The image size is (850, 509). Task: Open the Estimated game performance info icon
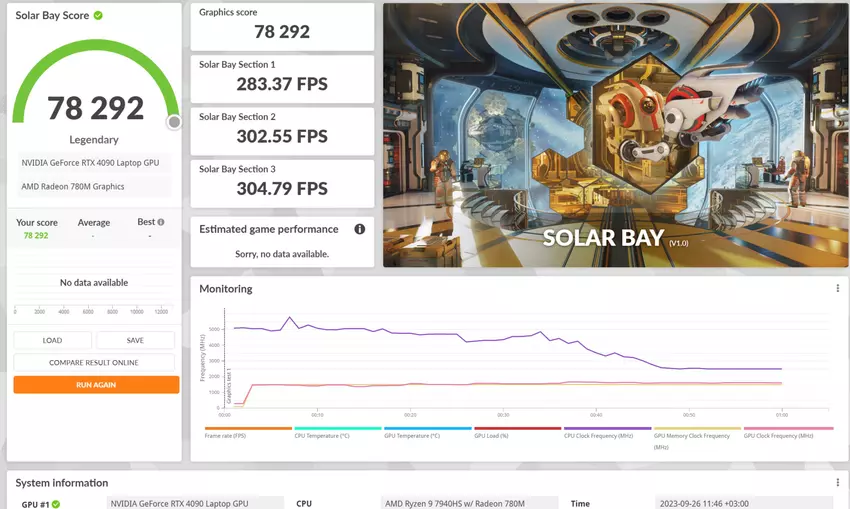[x=360, y=229]
